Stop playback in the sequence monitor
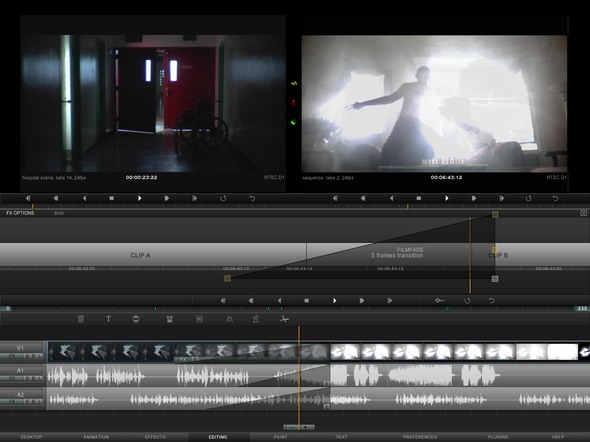The width and height of the screenshot is (590, 442). click(x=418, y=198)
